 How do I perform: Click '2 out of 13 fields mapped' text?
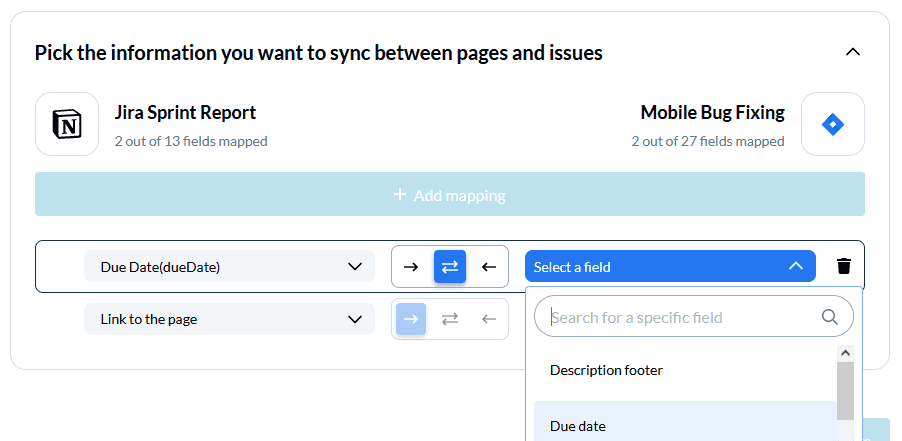[191, 141]
